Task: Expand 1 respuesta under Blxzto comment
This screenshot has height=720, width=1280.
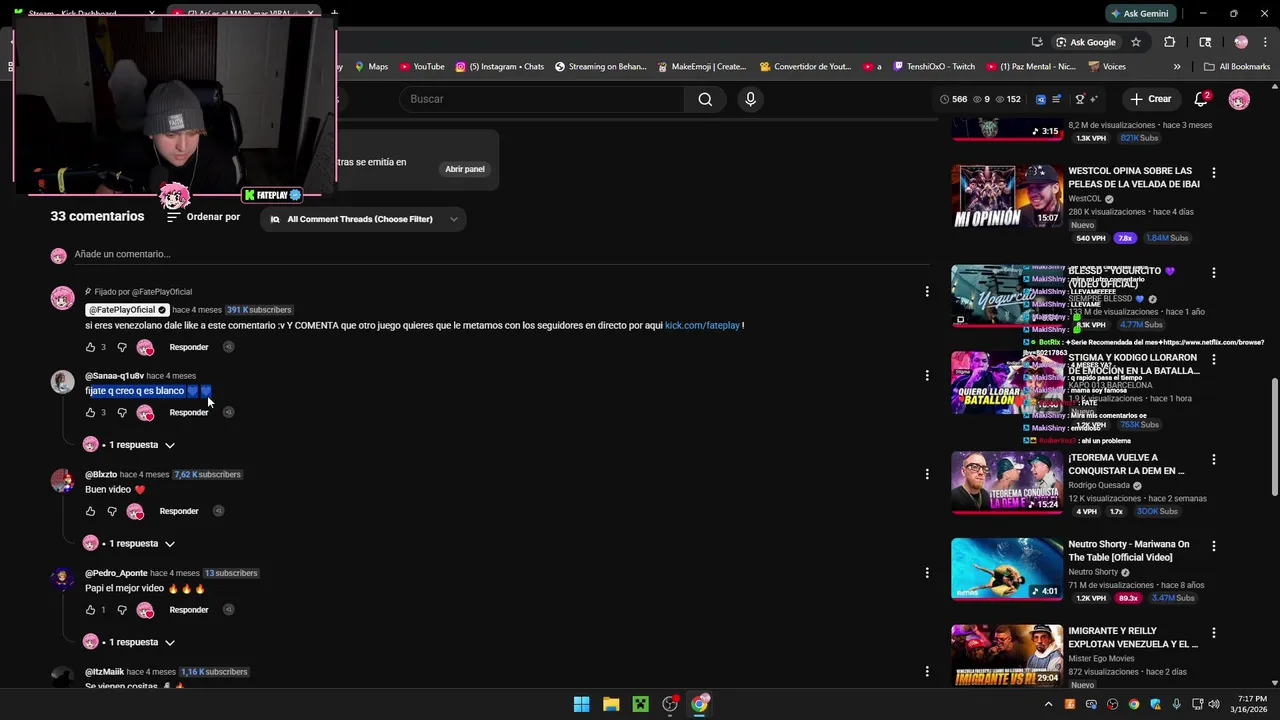Action: [x=141, y=544]
